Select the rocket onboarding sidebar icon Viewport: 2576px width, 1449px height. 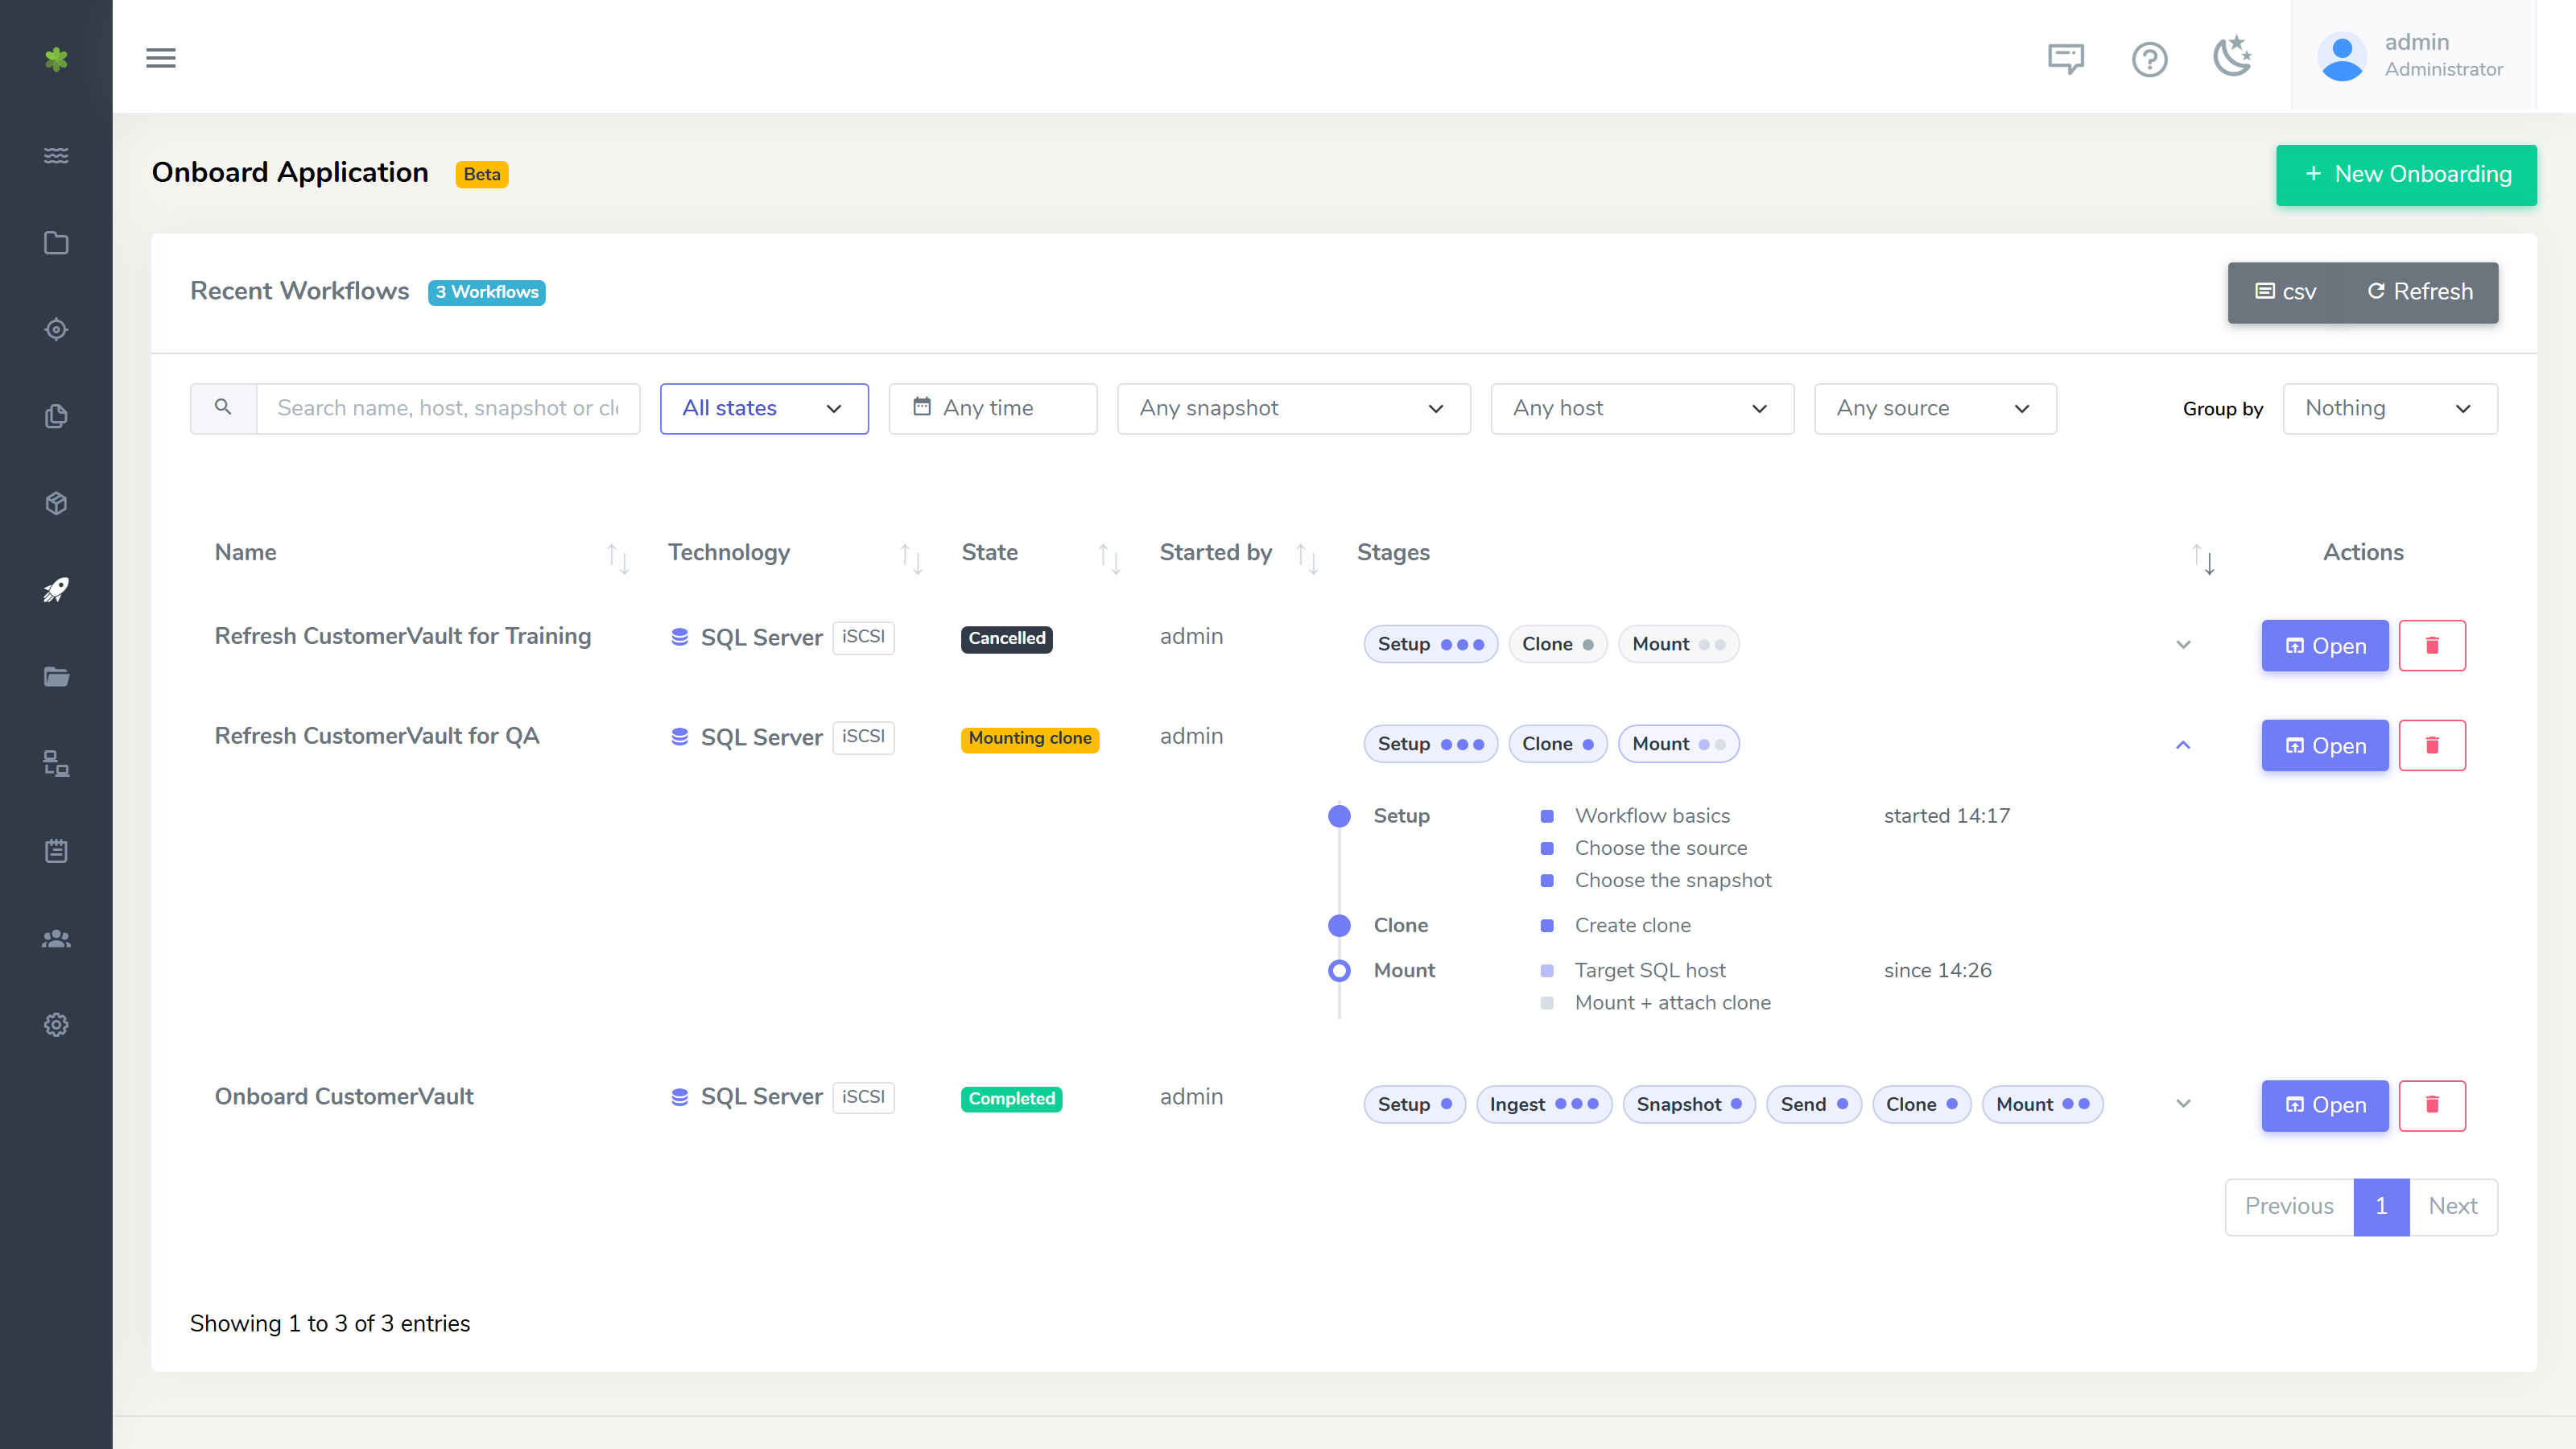[56, 590]
